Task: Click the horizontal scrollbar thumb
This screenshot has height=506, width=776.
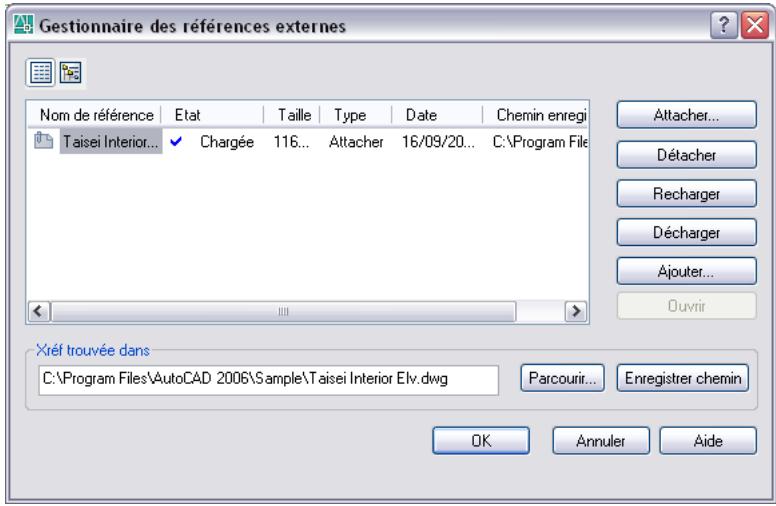Action: [x=283, y=311]
